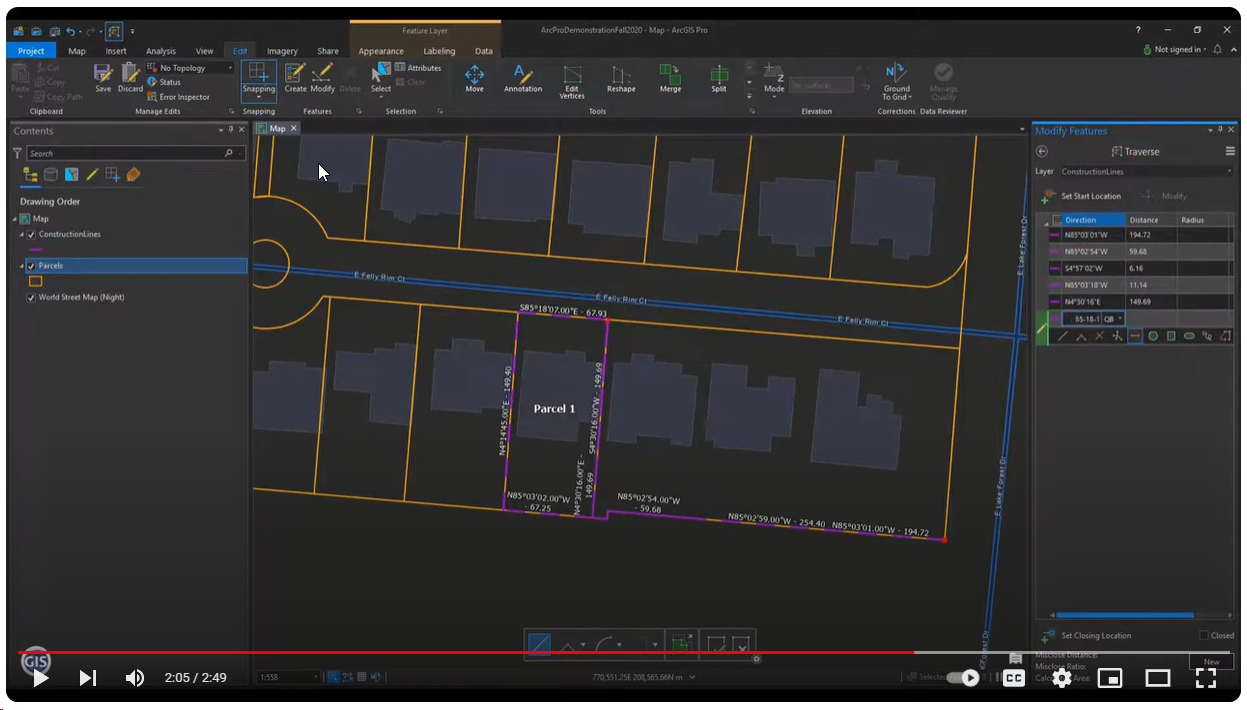1247x710 pixels.
Task: Collapse the Map tree node in Contents
Action: 16,218
